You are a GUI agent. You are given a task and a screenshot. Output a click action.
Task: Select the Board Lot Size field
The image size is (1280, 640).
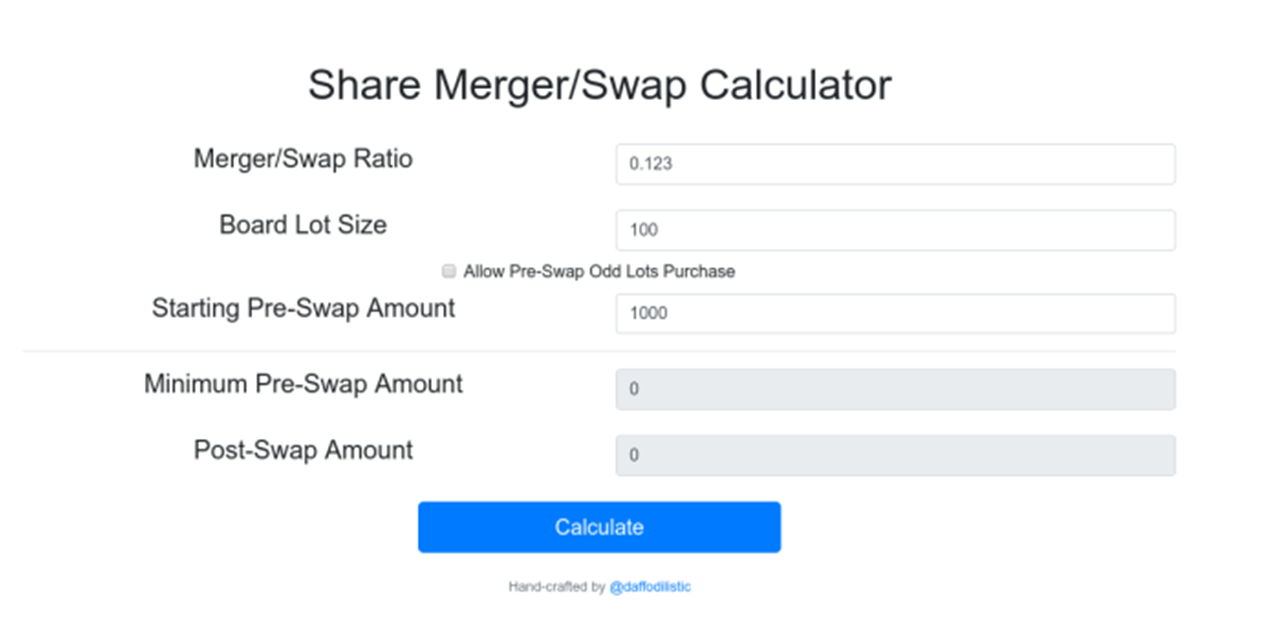tap(895, 230)
